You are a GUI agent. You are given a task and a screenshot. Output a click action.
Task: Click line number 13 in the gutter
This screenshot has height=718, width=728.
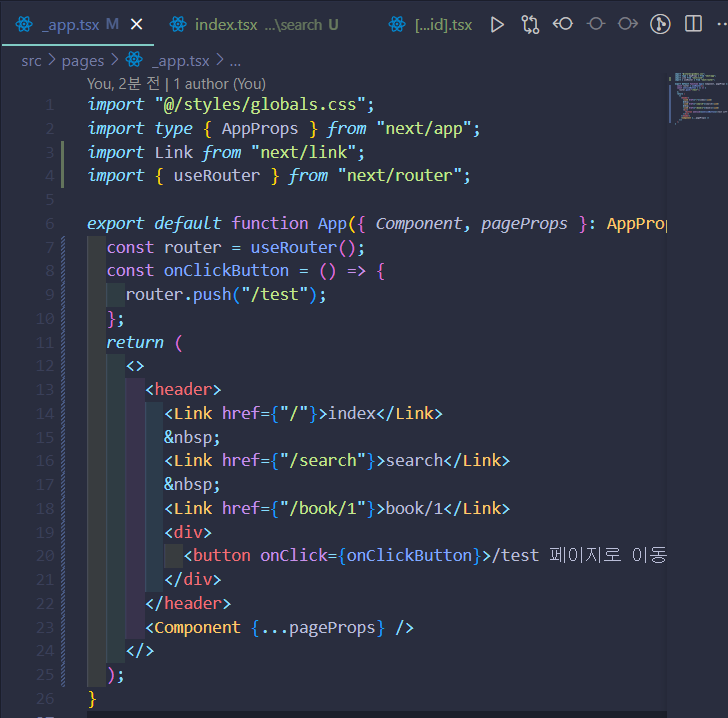pos(45,390)
